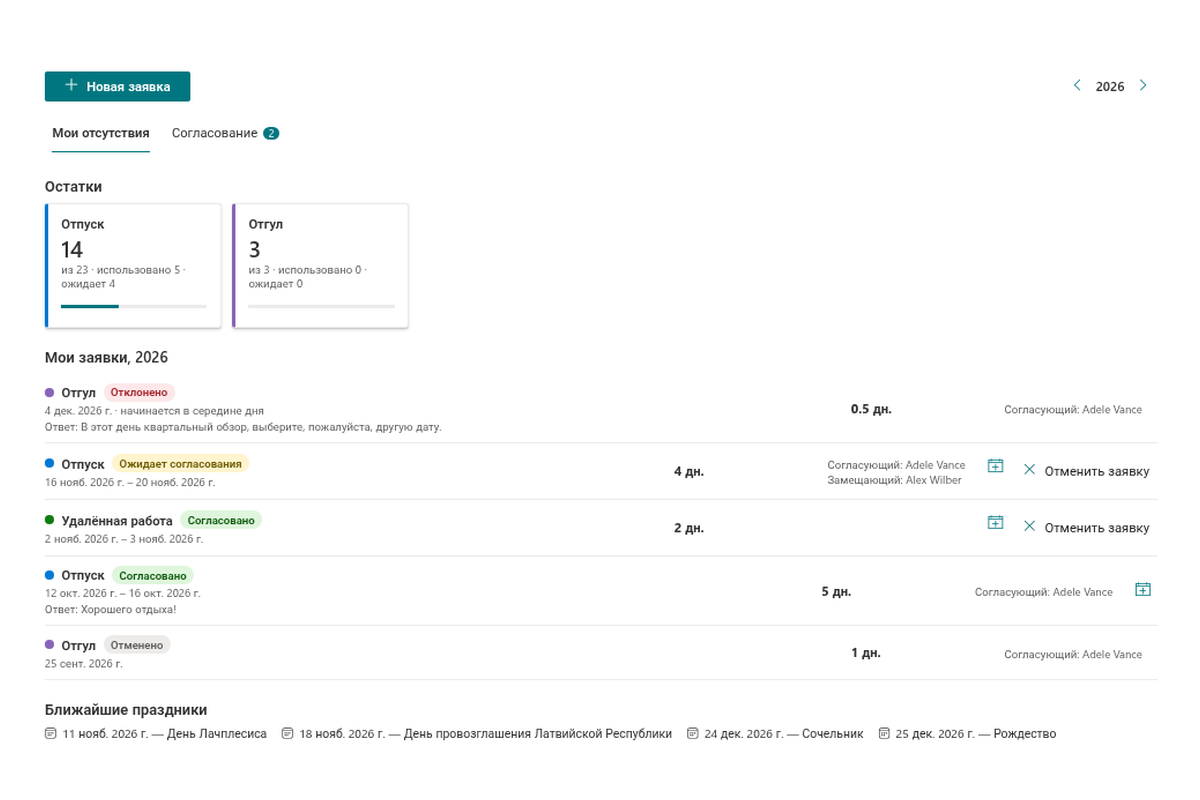
Task: Click the calendar icon beside День Лачплесиса
Action: (51, 734)
